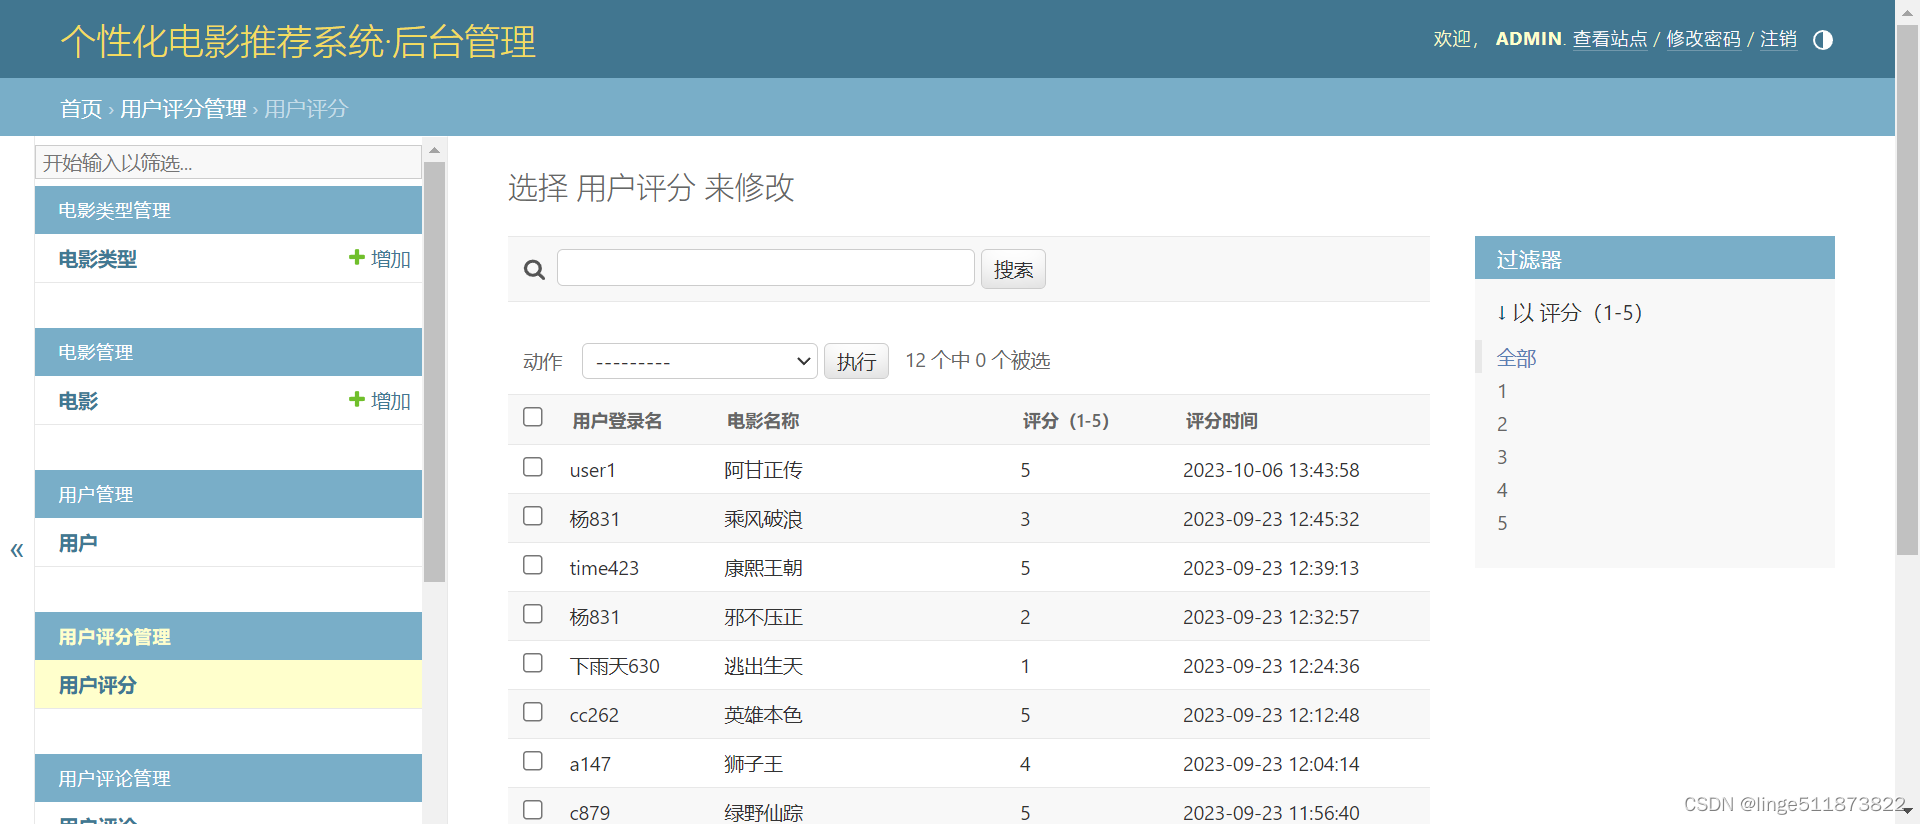Open the c879 rating entry
Screen dimensions: 1920x824
tap(590, 813)
